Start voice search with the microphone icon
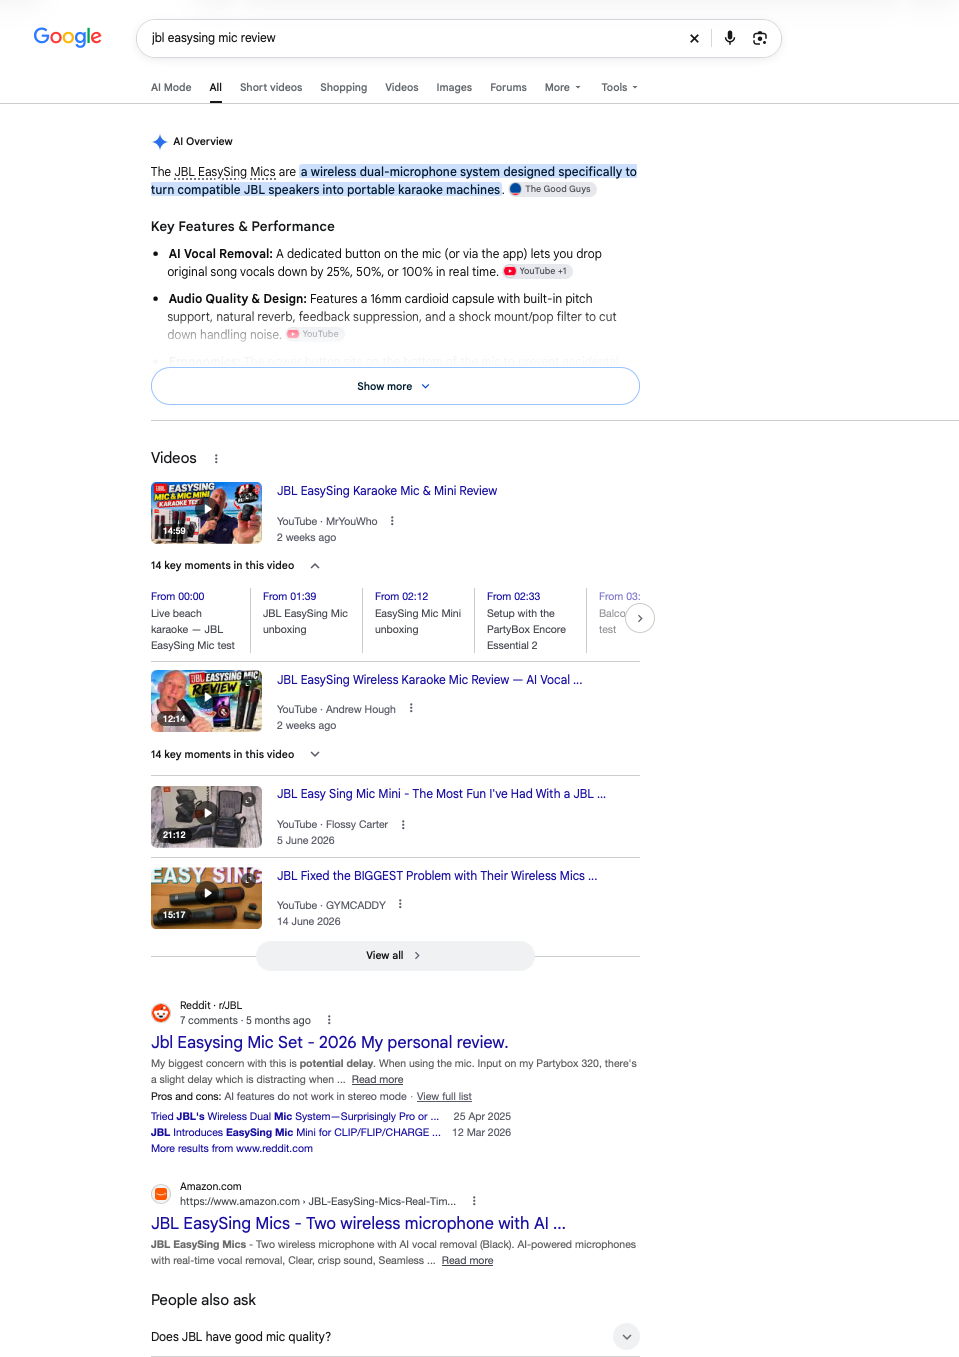Image resolution: width=959 pixels, height=1357 pixels. (730, 38)
